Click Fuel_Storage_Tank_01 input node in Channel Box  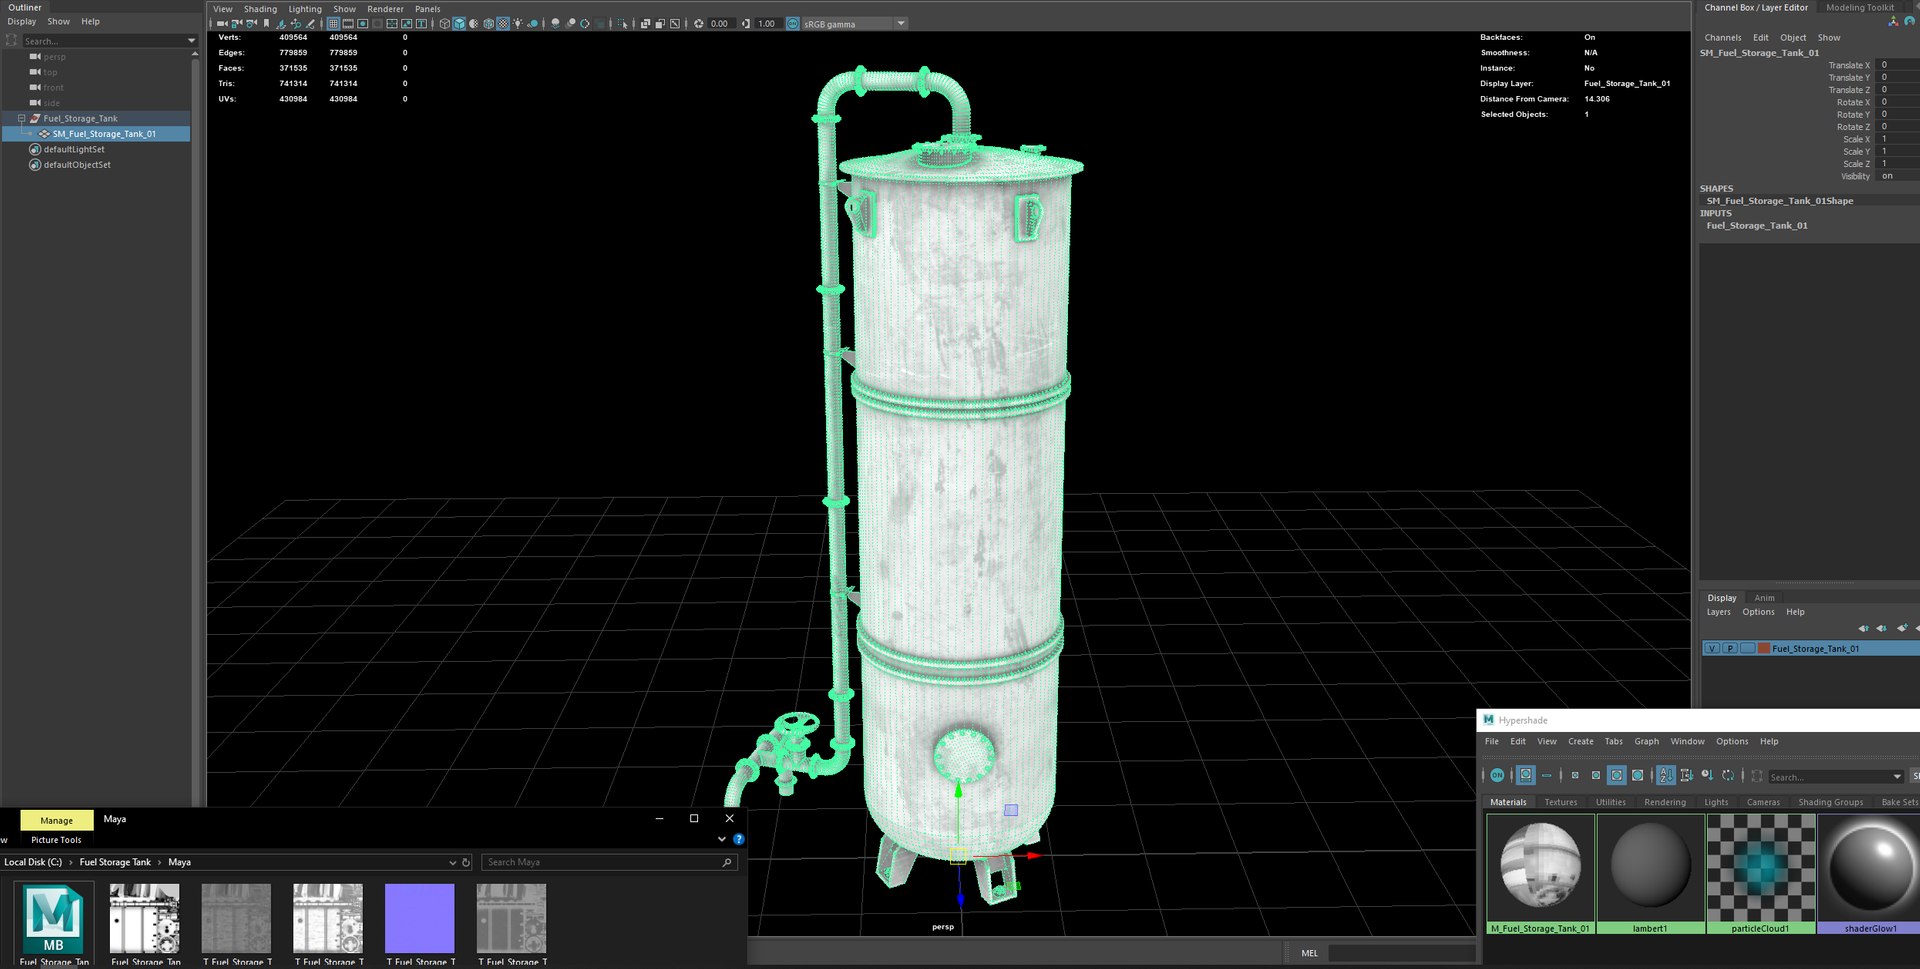[x=1757, y=226]
